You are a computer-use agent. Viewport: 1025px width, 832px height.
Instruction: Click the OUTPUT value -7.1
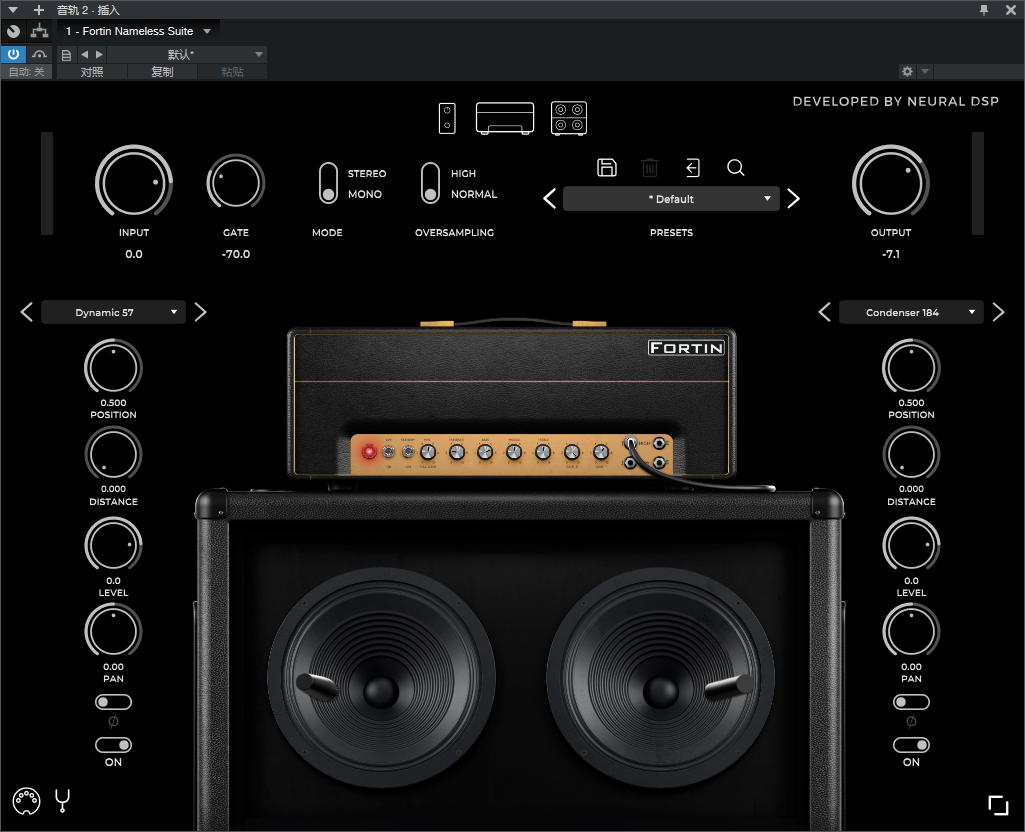891,254
